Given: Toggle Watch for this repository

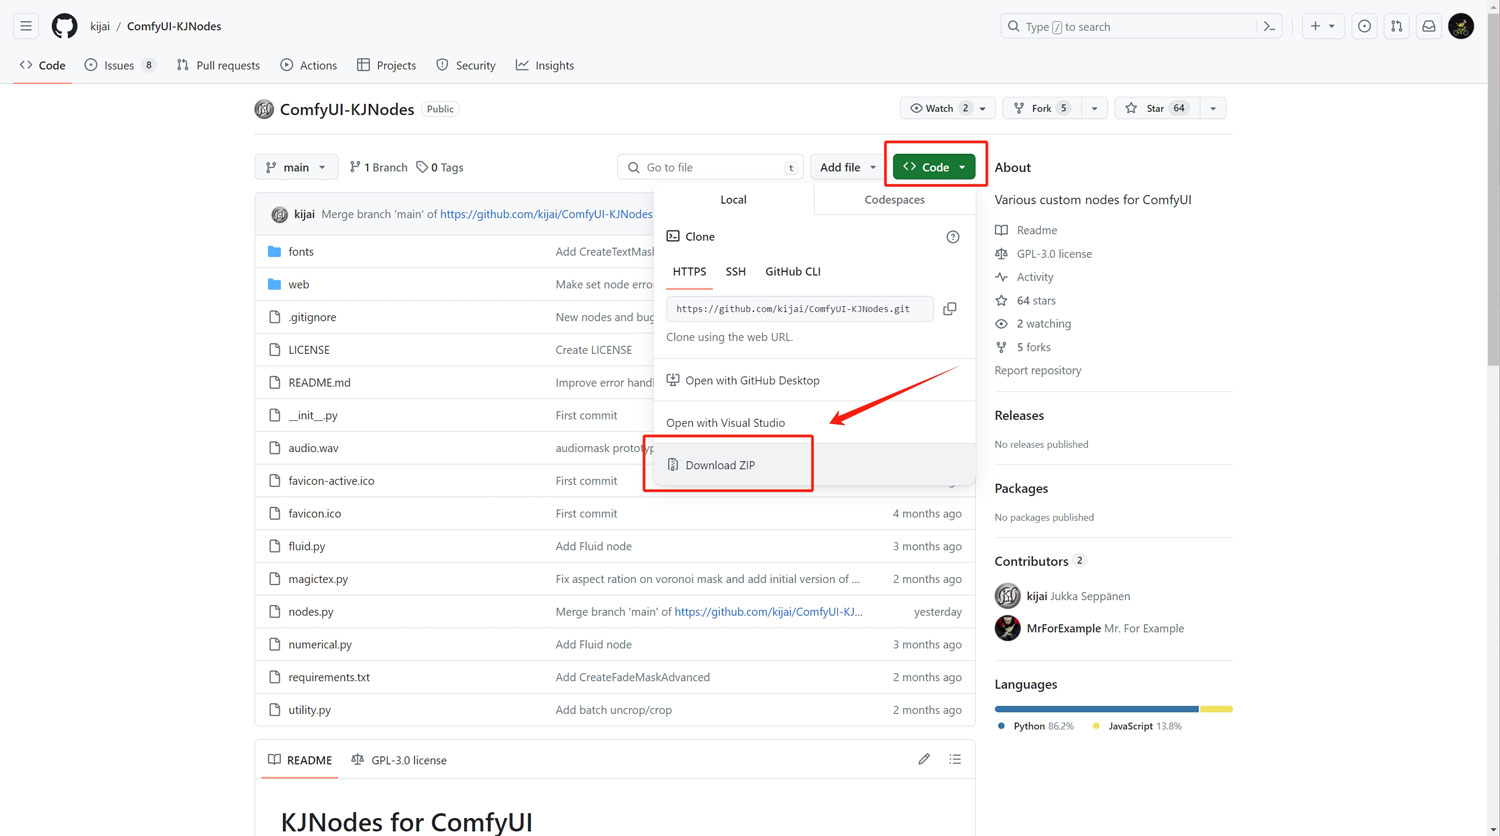Looking at the screenshot, I should (x=938, y=108).
